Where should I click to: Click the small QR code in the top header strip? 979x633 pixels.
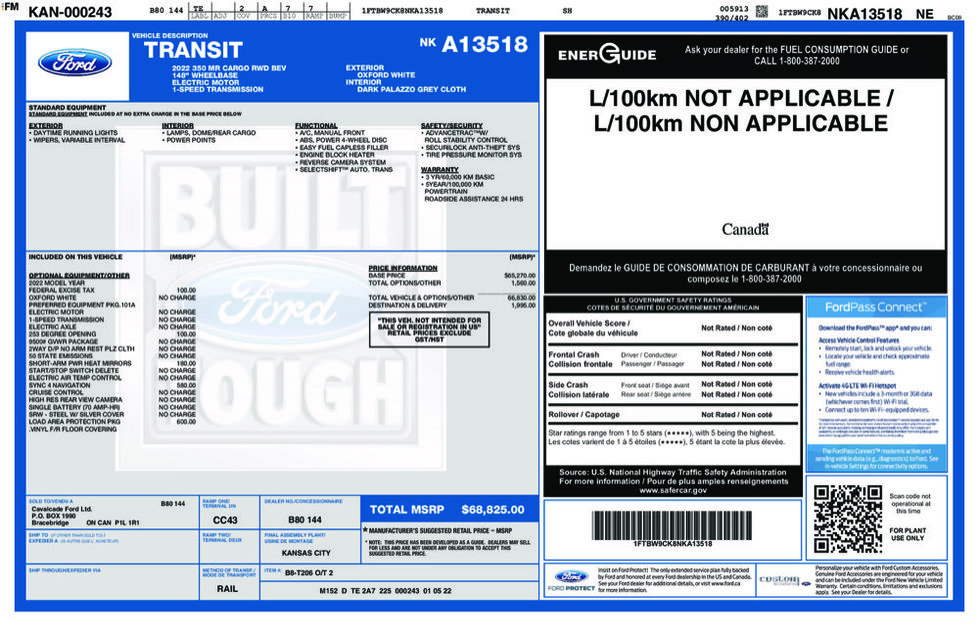point(762,11)
